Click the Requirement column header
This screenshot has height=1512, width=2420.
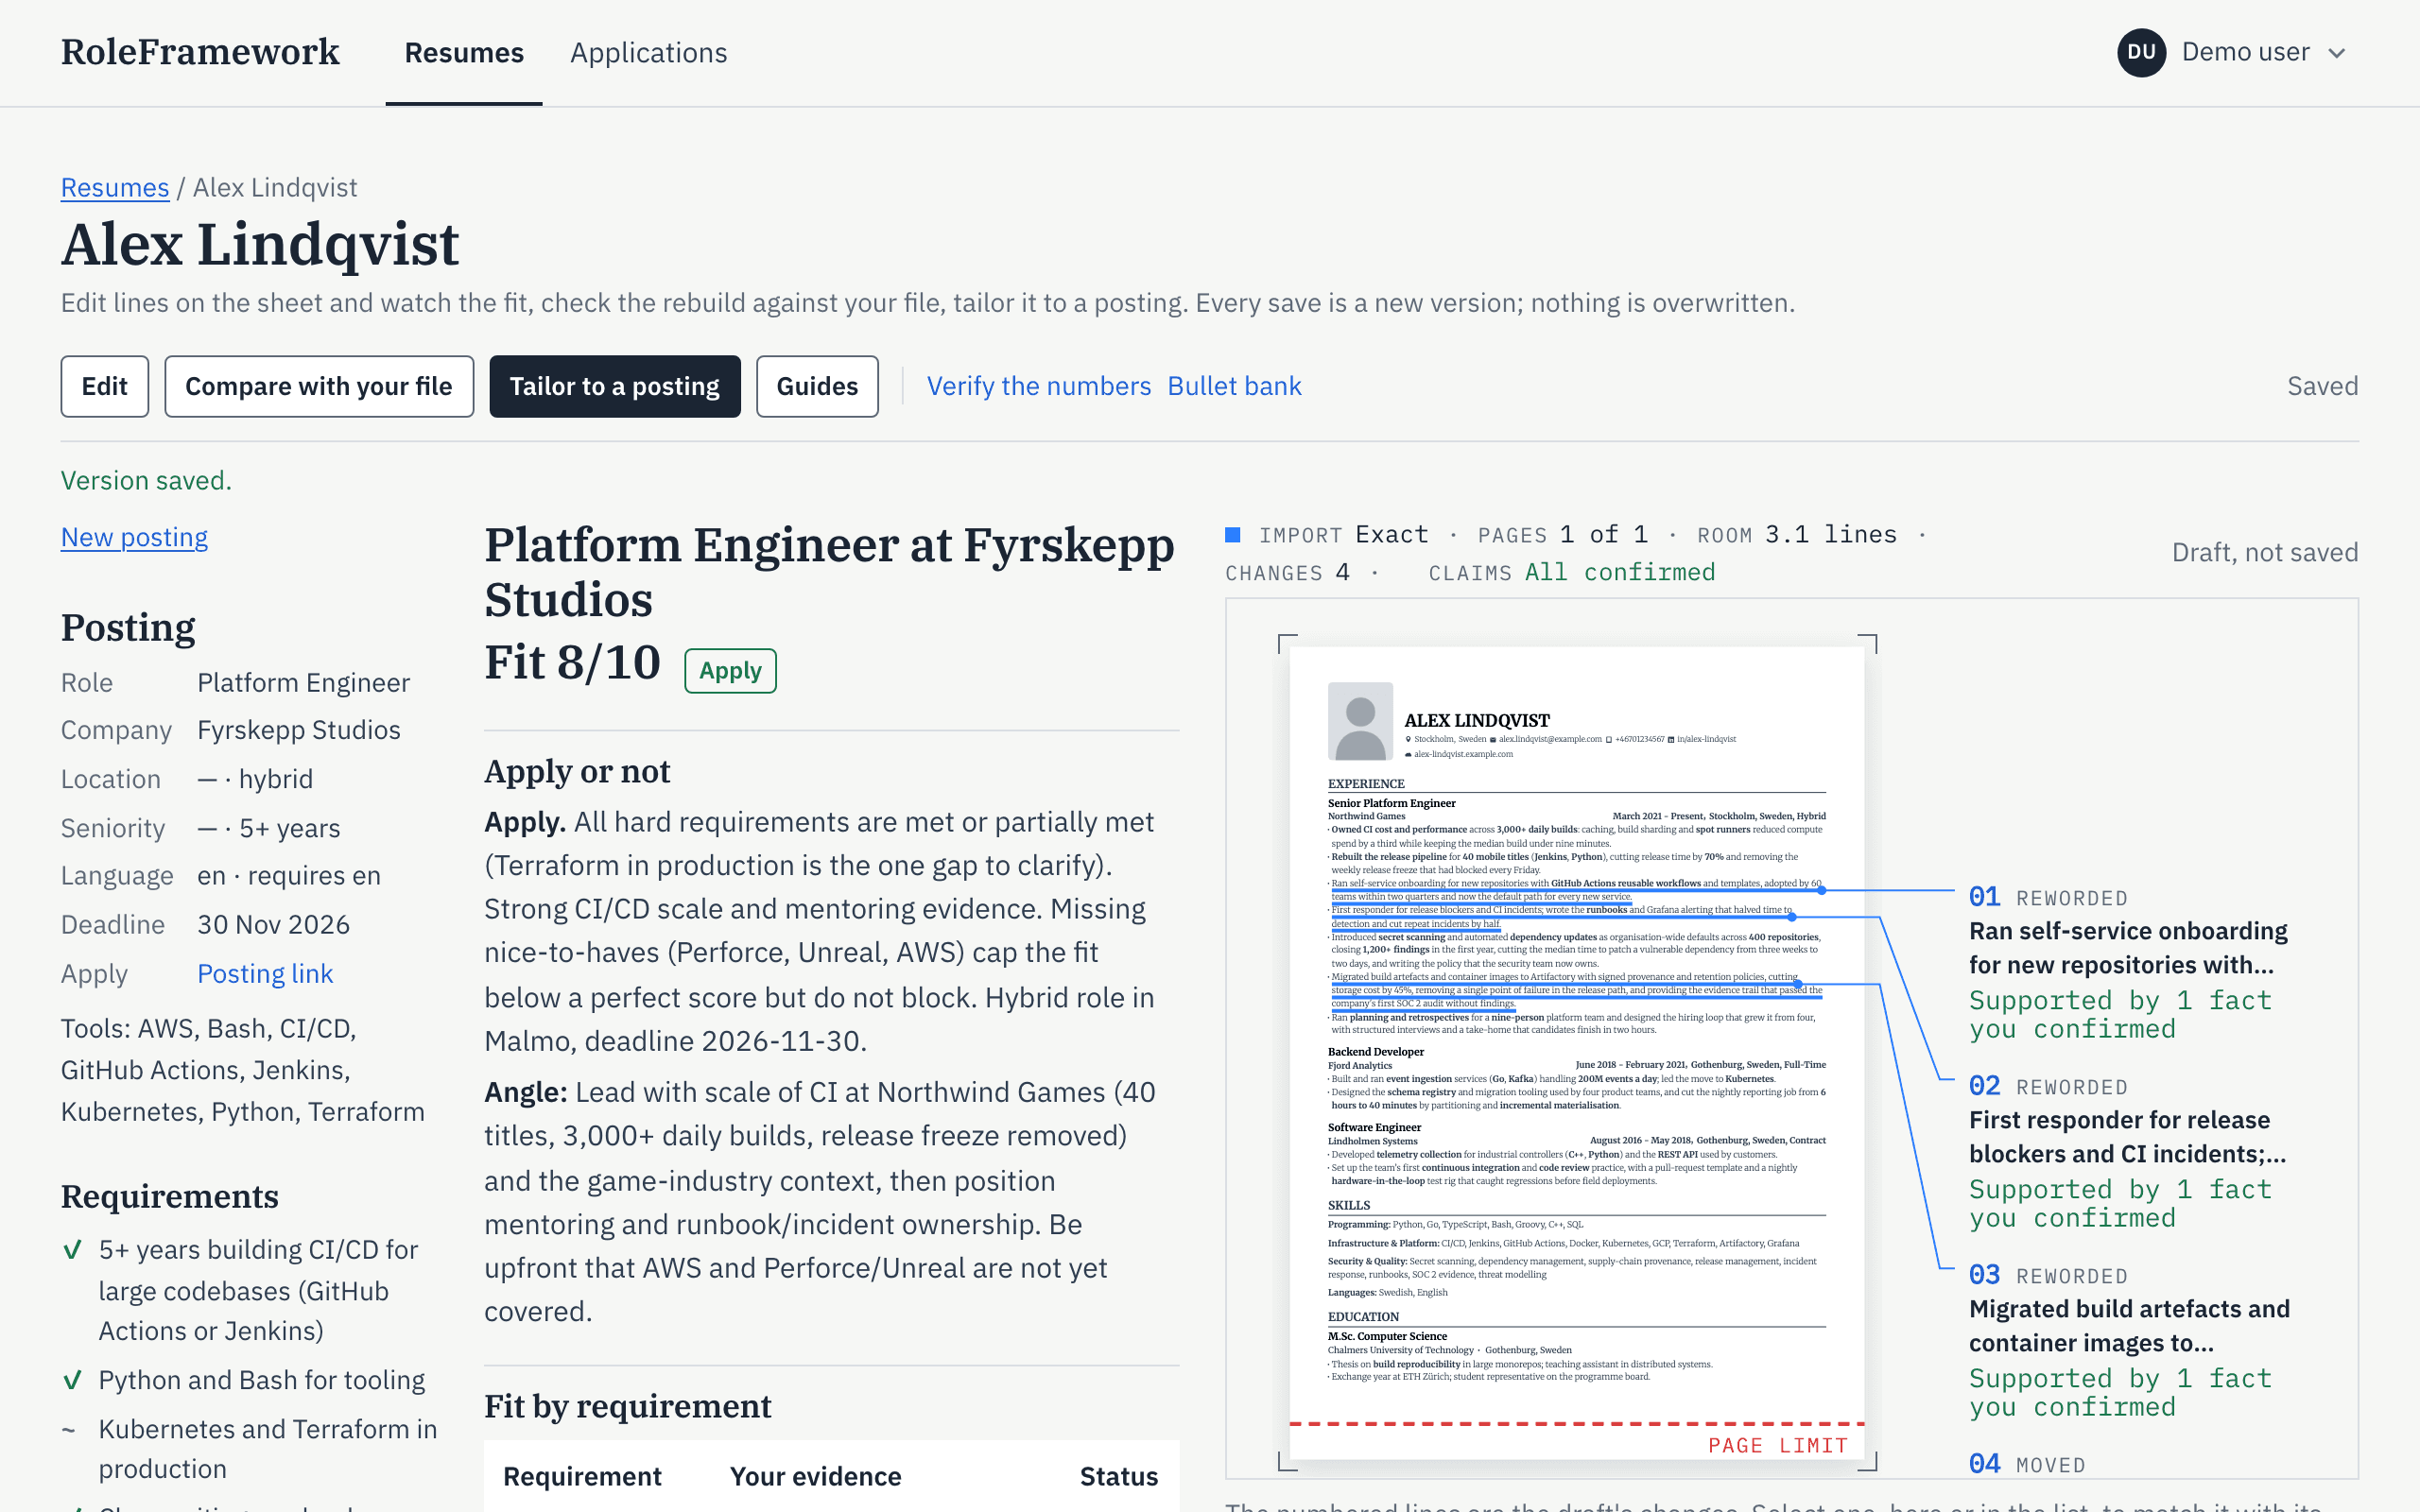[582, 1476]
